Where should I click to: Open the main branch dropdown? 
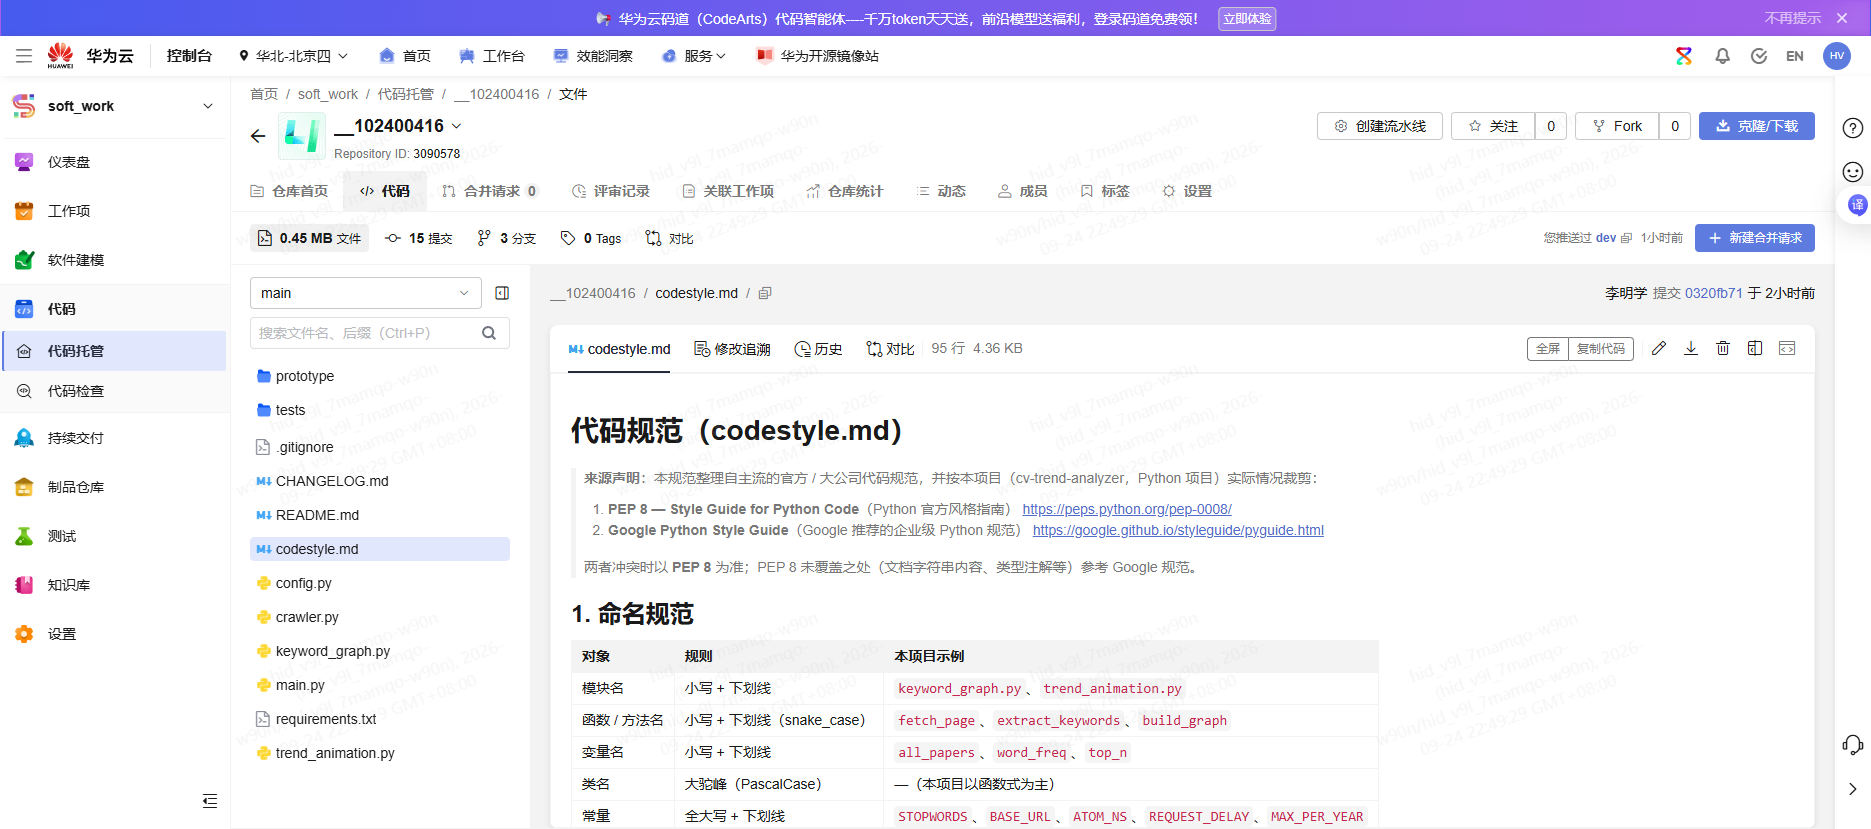pos(366,293)
